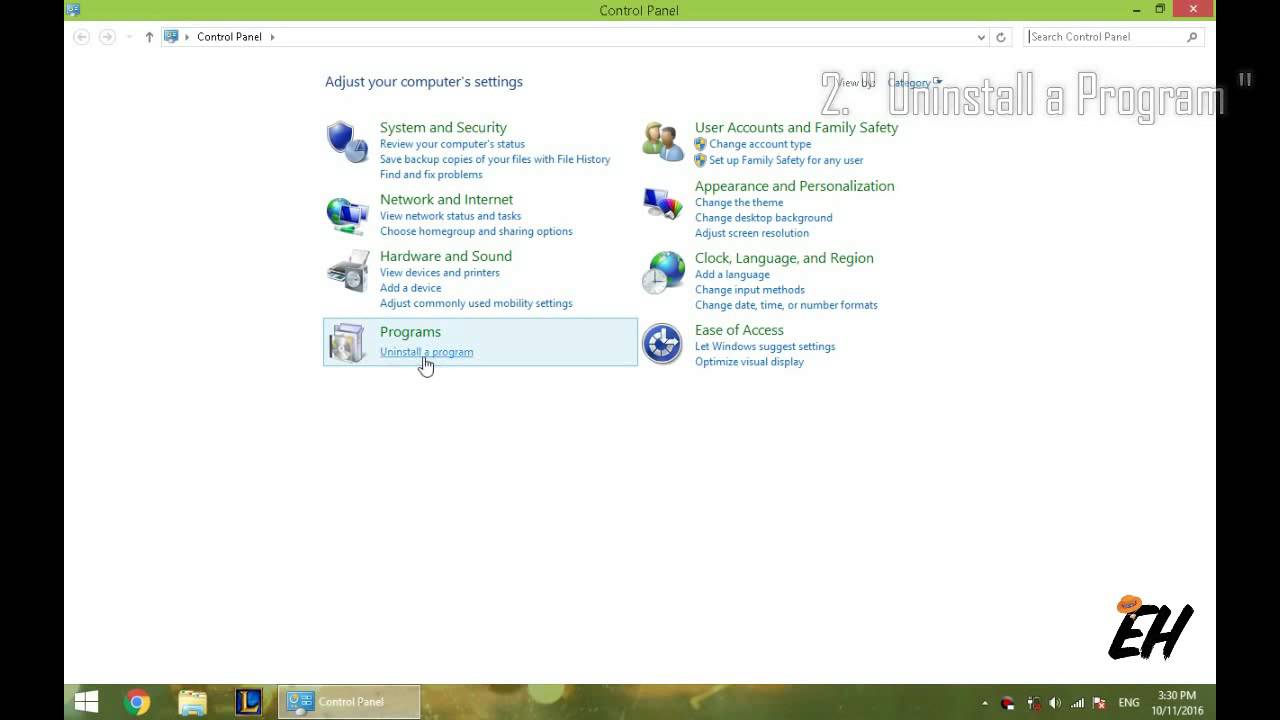This screenshot has width=1280, height=720.
Task: Click the Hardware and Sound printer icon
Action: pos(347,271)
